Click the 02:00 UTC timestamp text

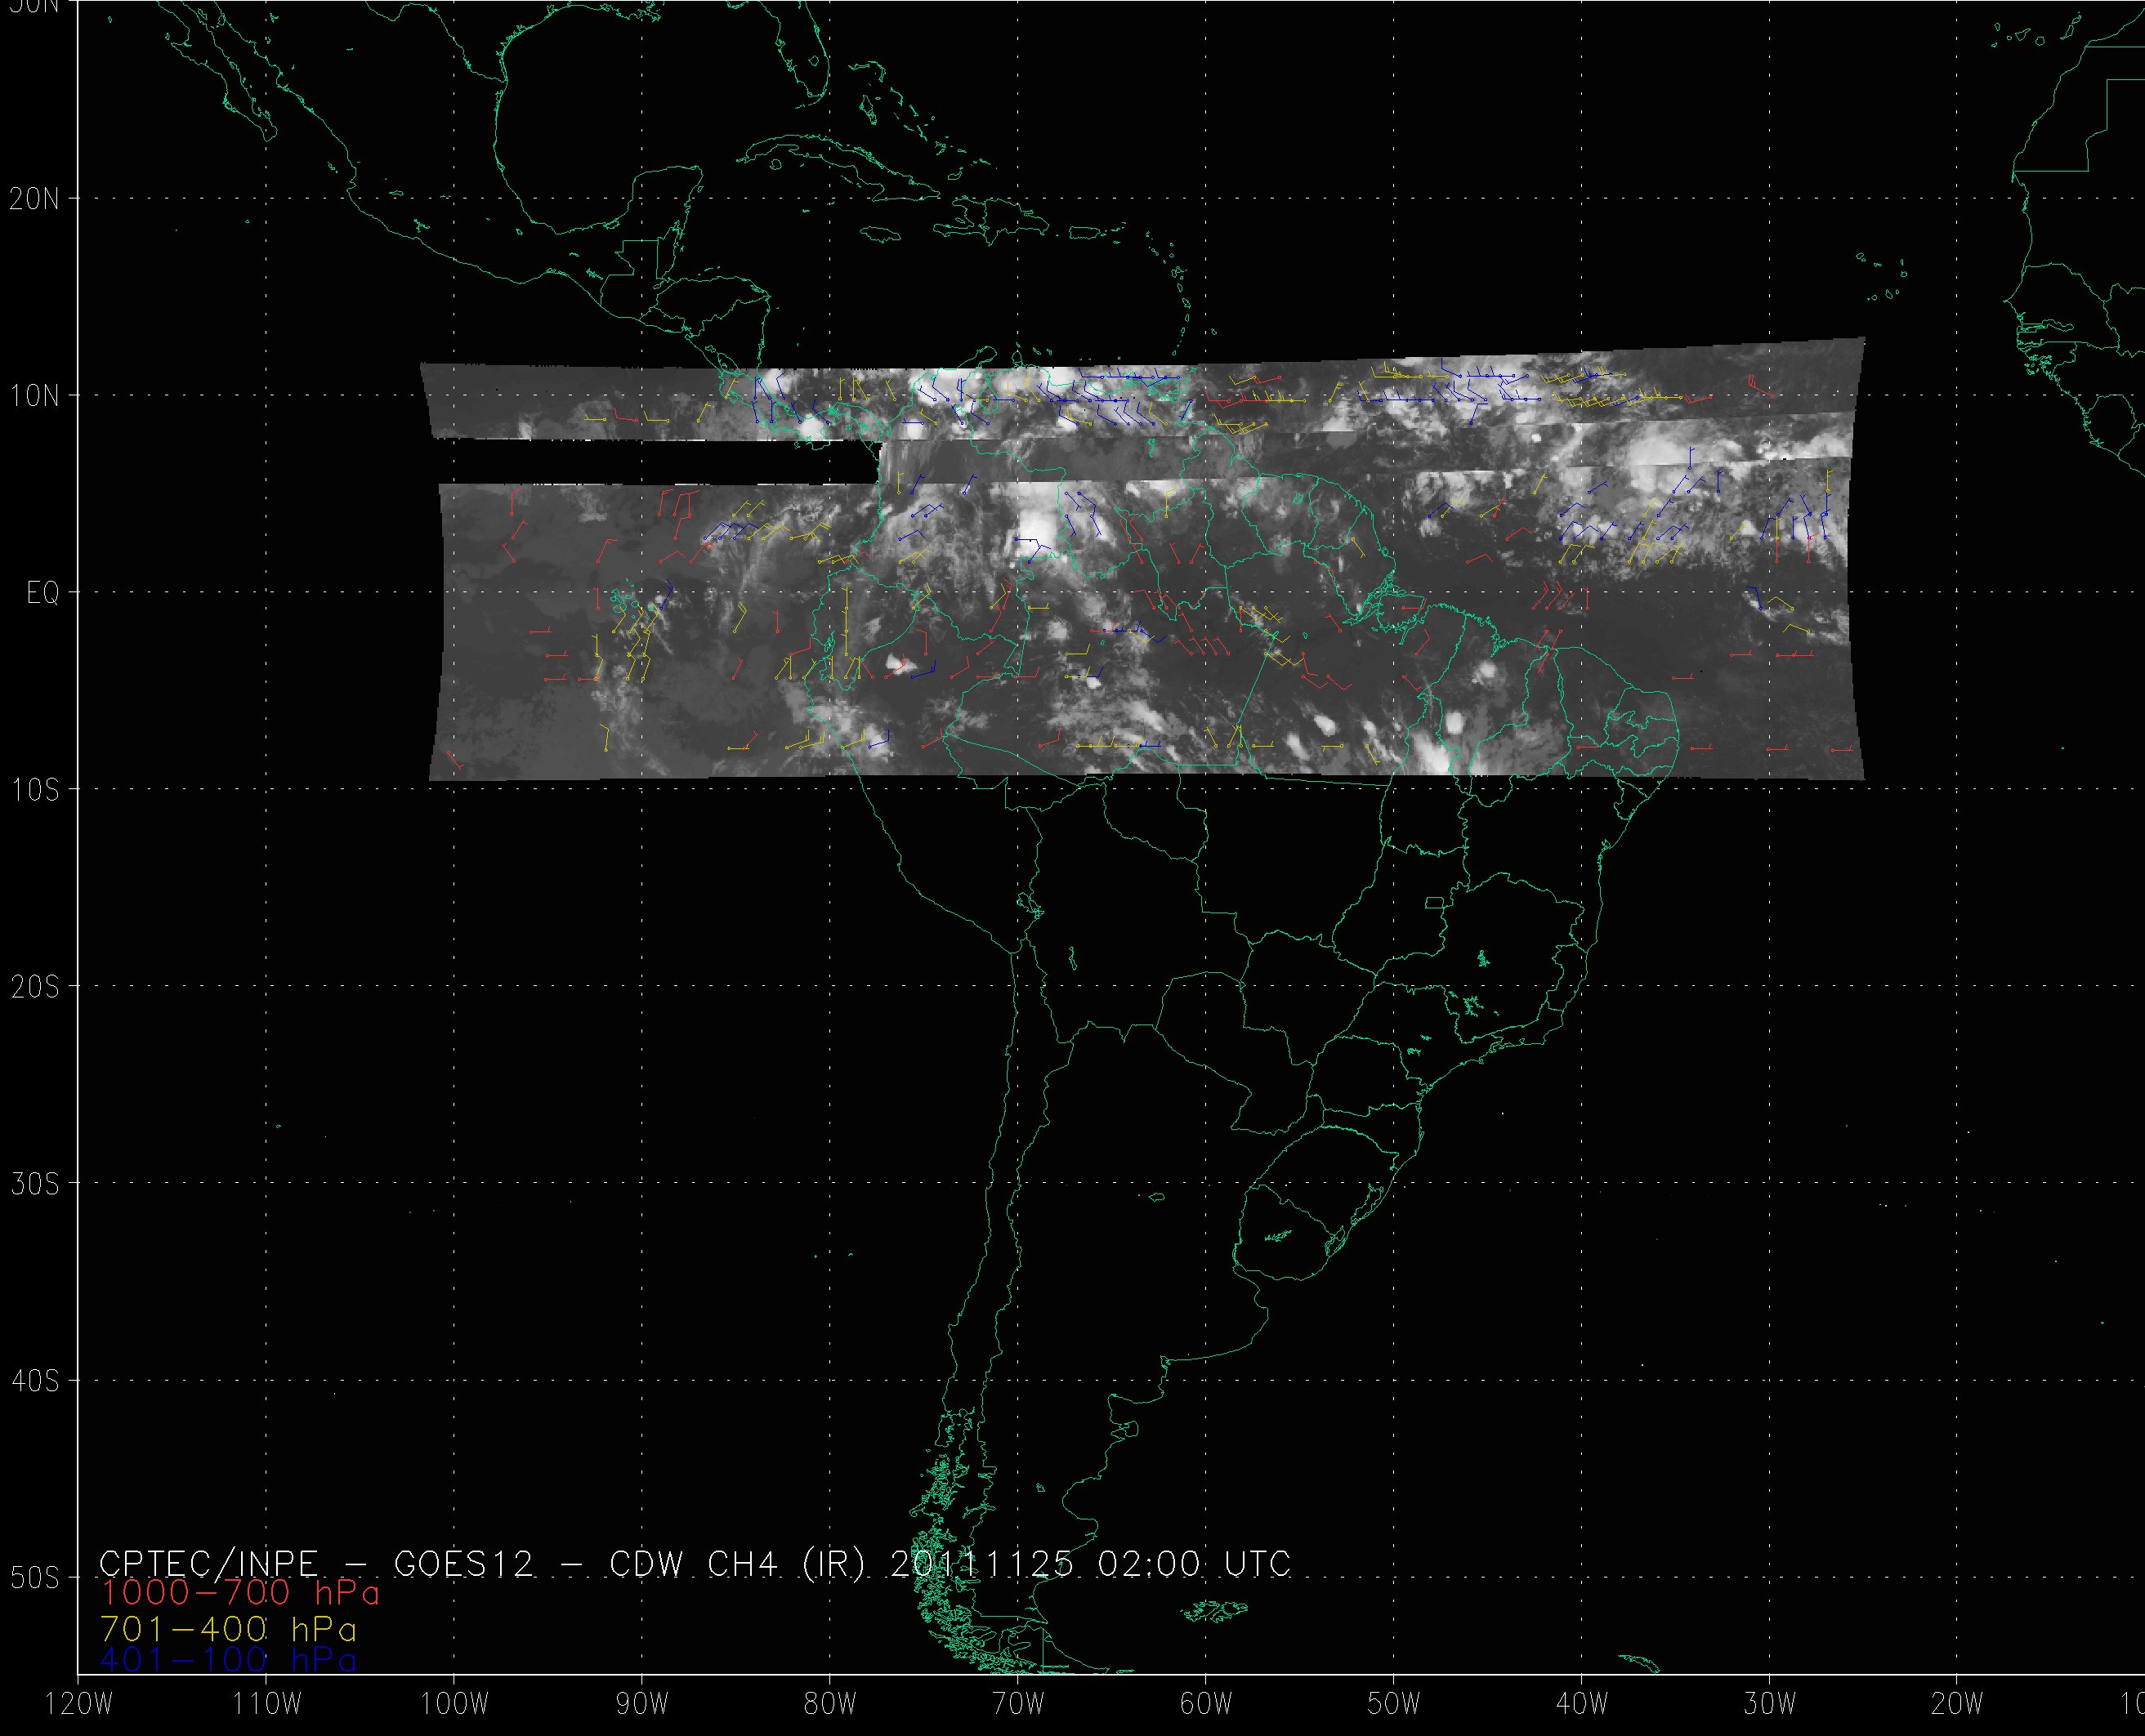tap(1193, 1563)
